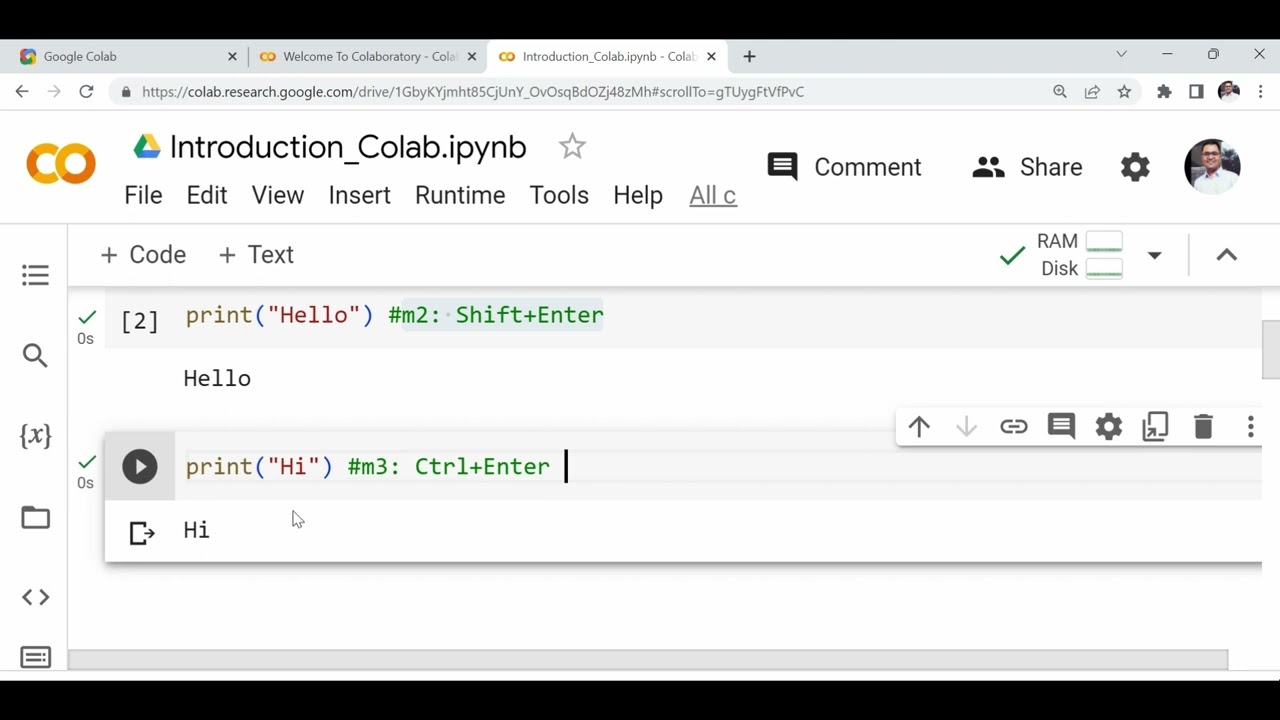Viewport: 1280px width, 720px height.
Task: Run the print("Hi") cell
Action: pyautogui.click(x=140, y=467)
